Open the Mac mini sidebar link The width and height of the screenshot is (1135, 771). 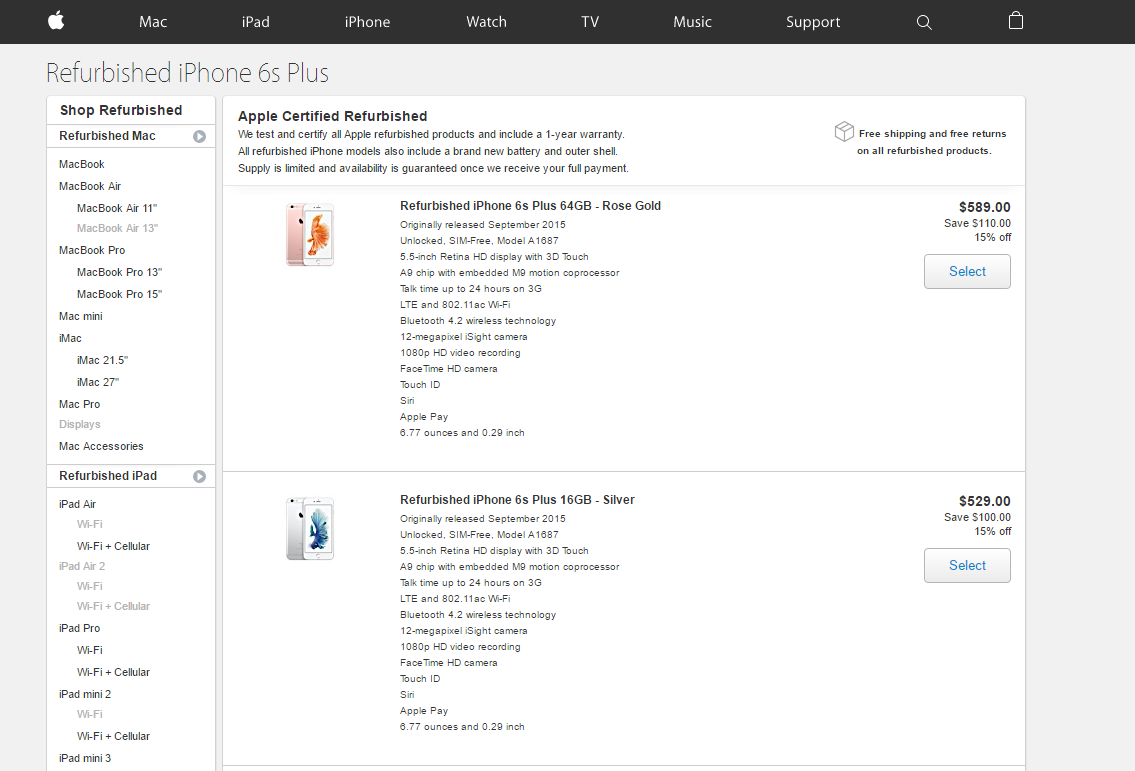(81, 316)
